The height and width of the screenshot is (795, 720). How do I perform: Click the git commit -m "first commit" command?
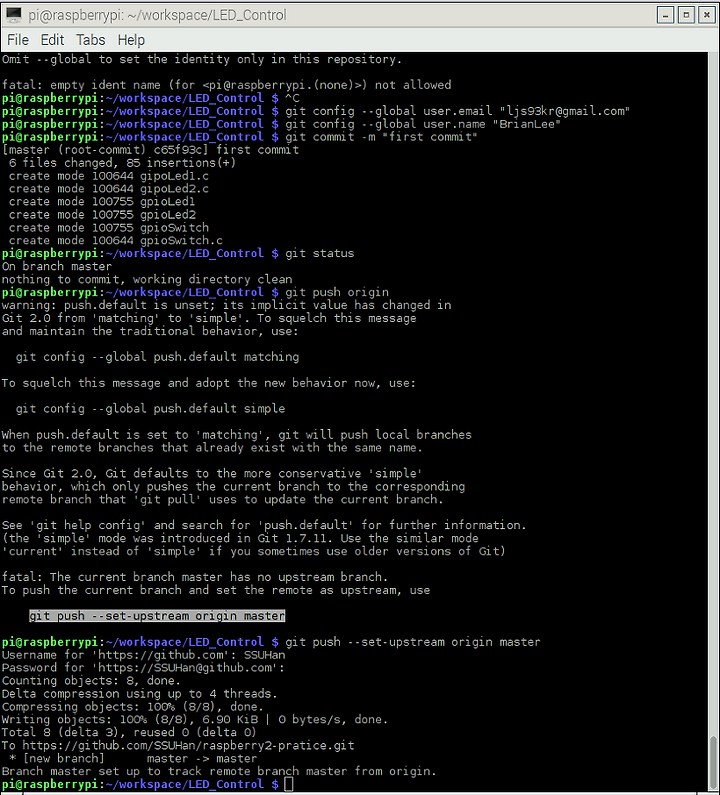point(381,137)
